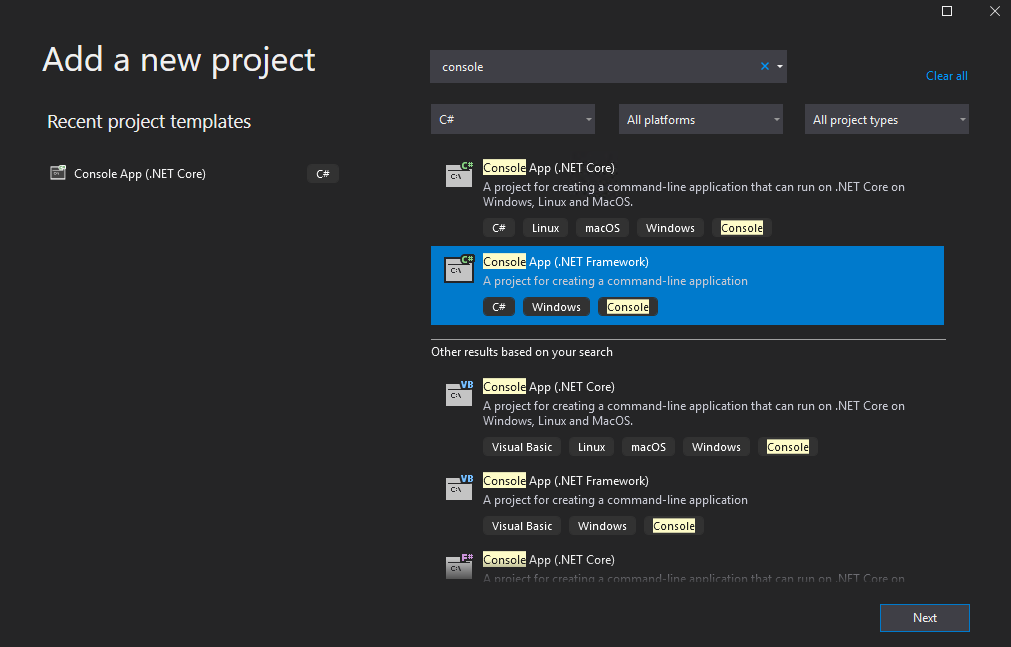The image size is (1011, 647).
Task: Select recent template Console App (.NET Core)
Action: point(140,174)
